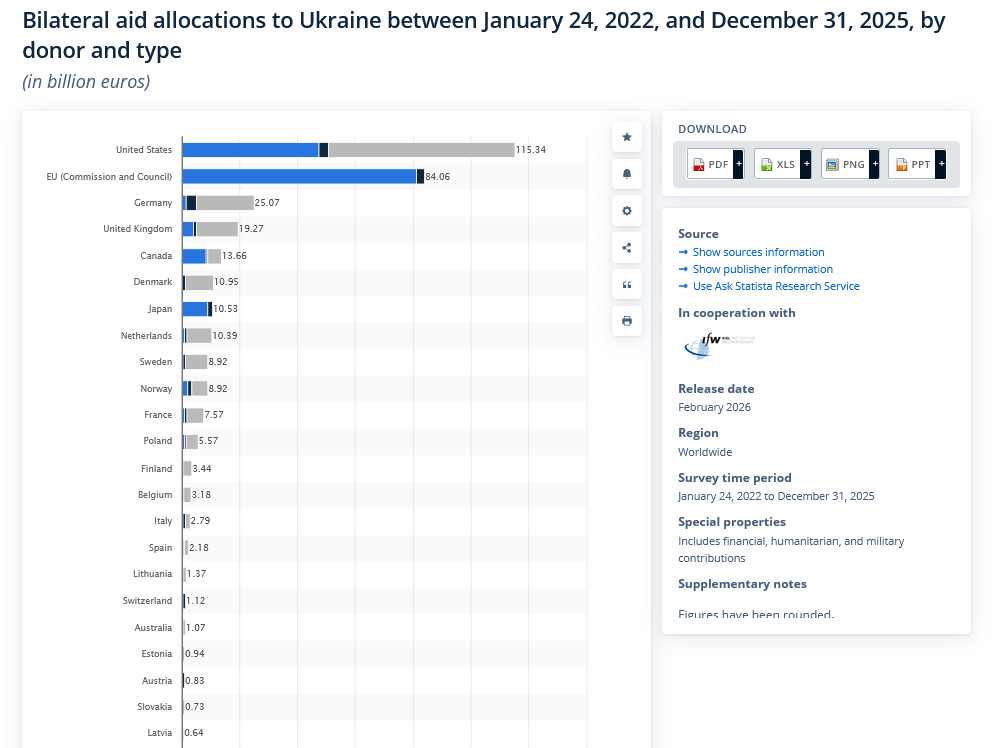Click the 84.06 value label
Screen dimensions: 992x748
438,177
